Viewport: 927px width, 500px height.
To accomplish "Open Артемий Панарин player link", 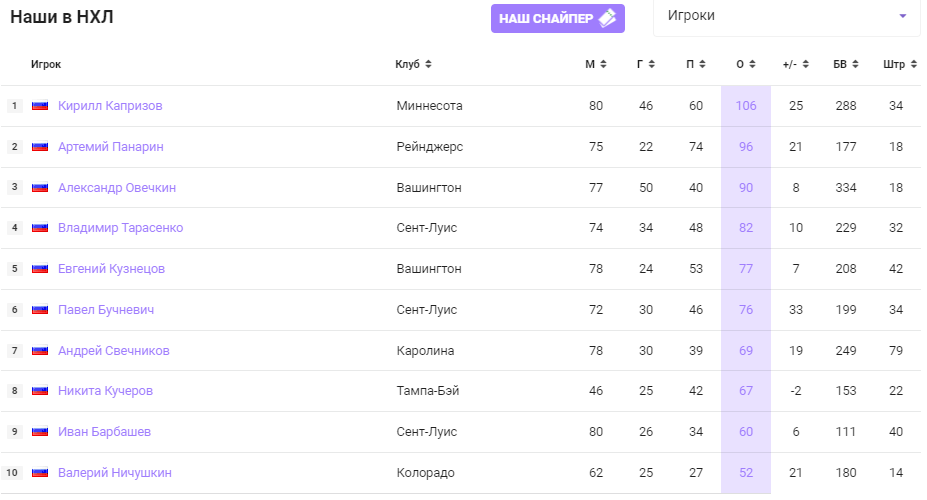I will click(x=110, y=147).
